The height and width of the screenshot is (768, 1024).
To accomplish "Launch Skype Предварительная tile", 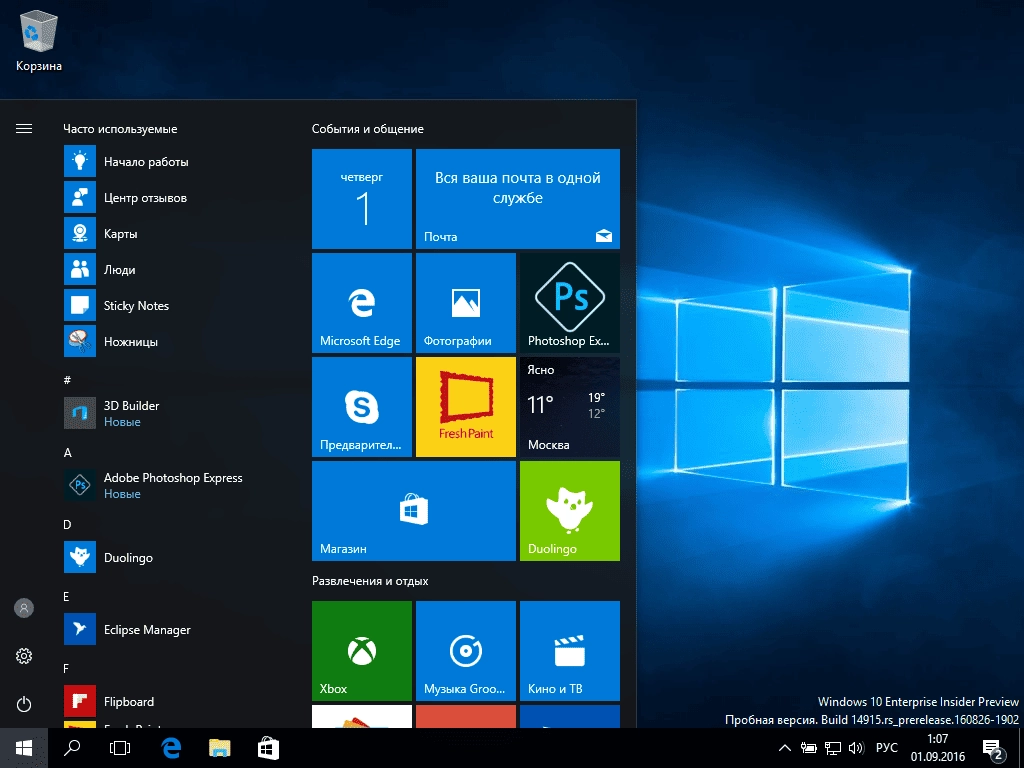I will (x=362, y=407).
